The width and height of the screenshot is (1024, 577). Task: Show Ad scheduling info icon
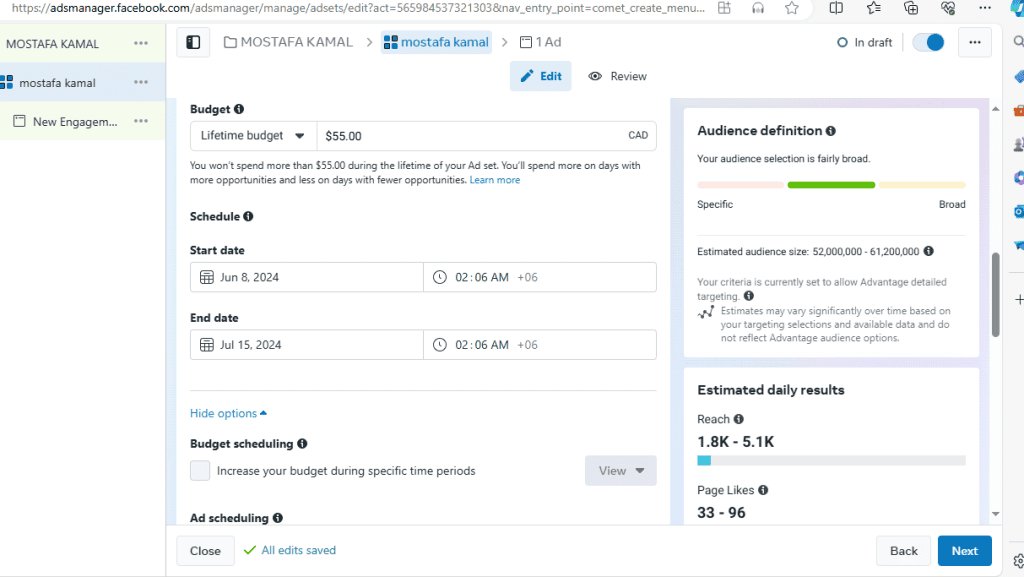[278, 518]
